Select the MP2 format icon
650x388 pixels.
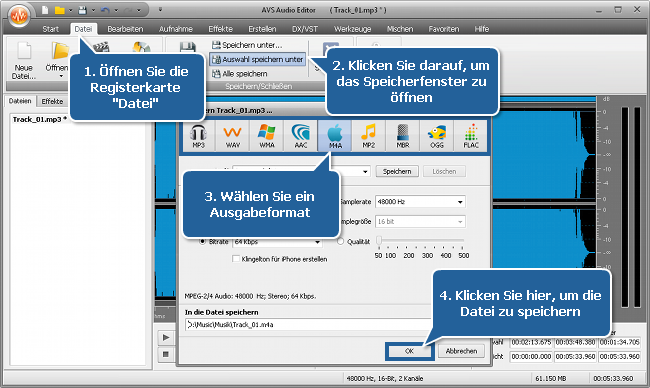[369, 136]
